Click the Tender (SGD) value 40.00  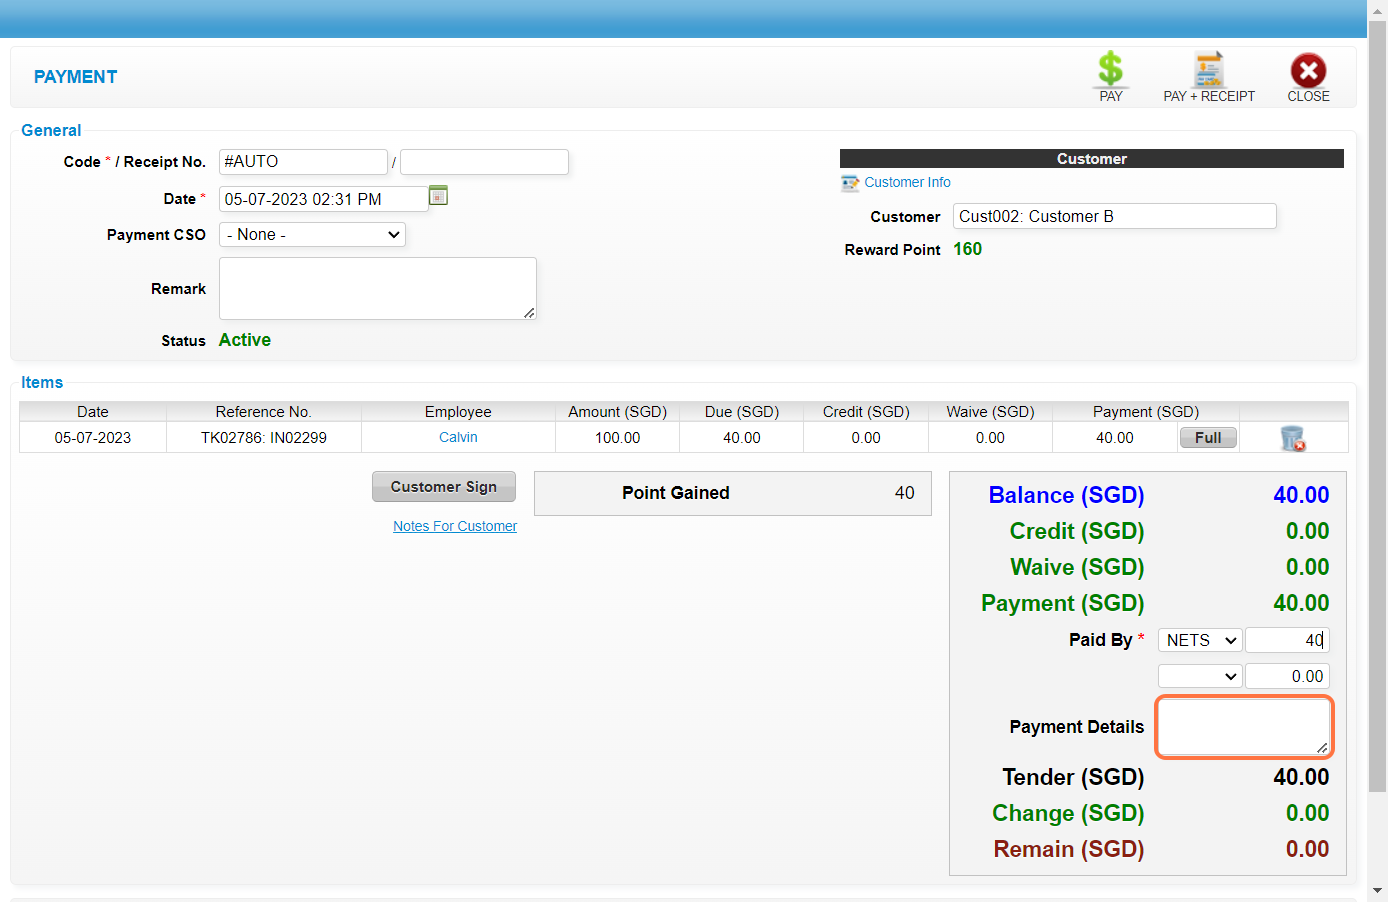click(x=1301, y=777)
